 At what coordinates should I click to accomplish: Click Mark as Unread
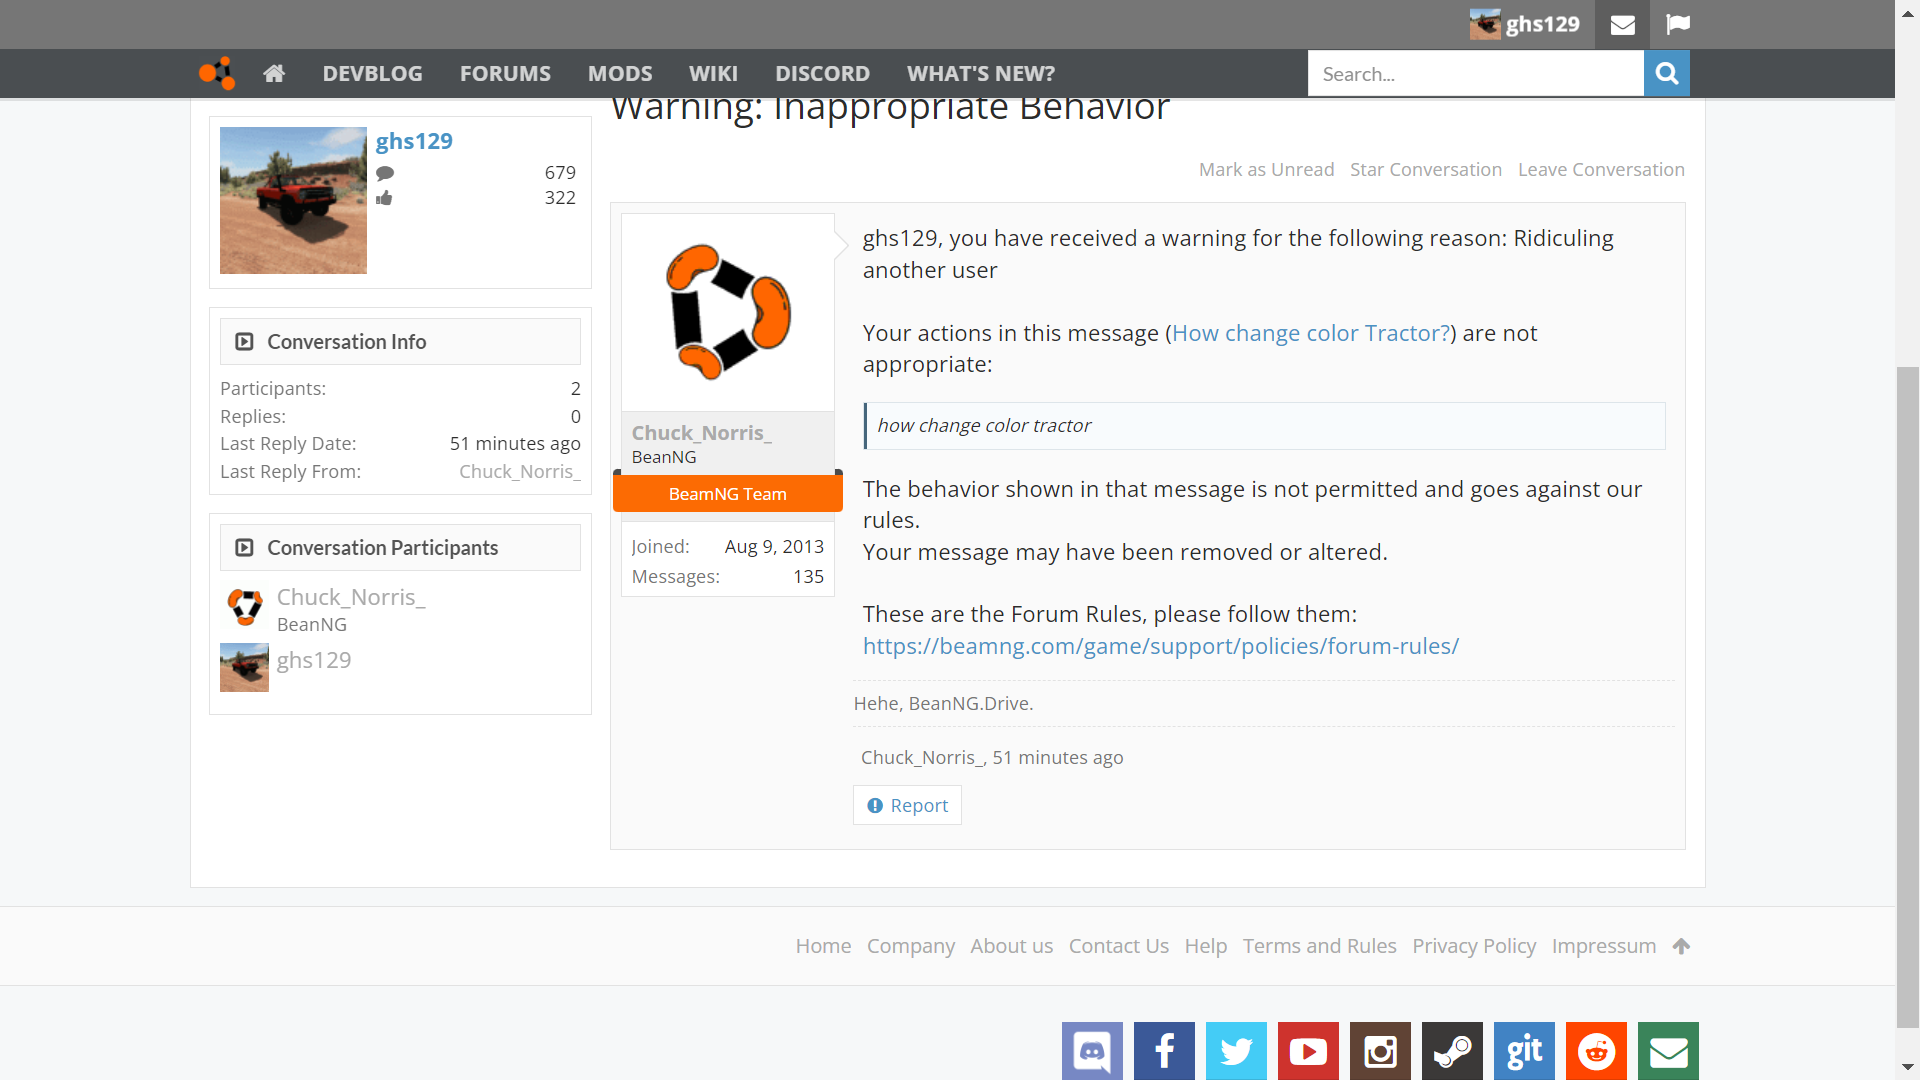[x=1266, y=169]
